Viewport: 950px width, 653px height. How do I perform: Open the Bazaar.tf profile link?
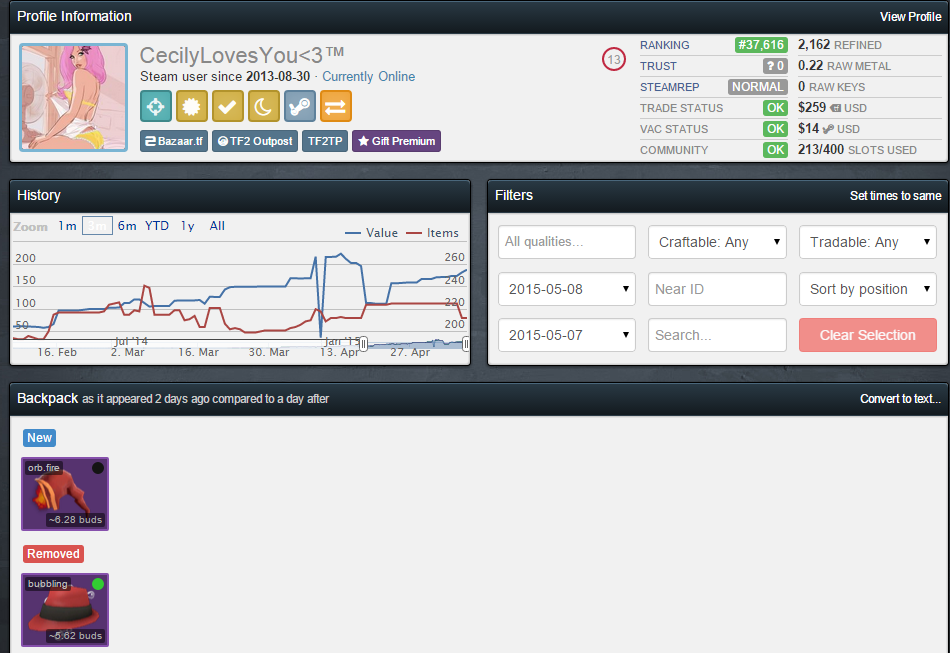174,141
